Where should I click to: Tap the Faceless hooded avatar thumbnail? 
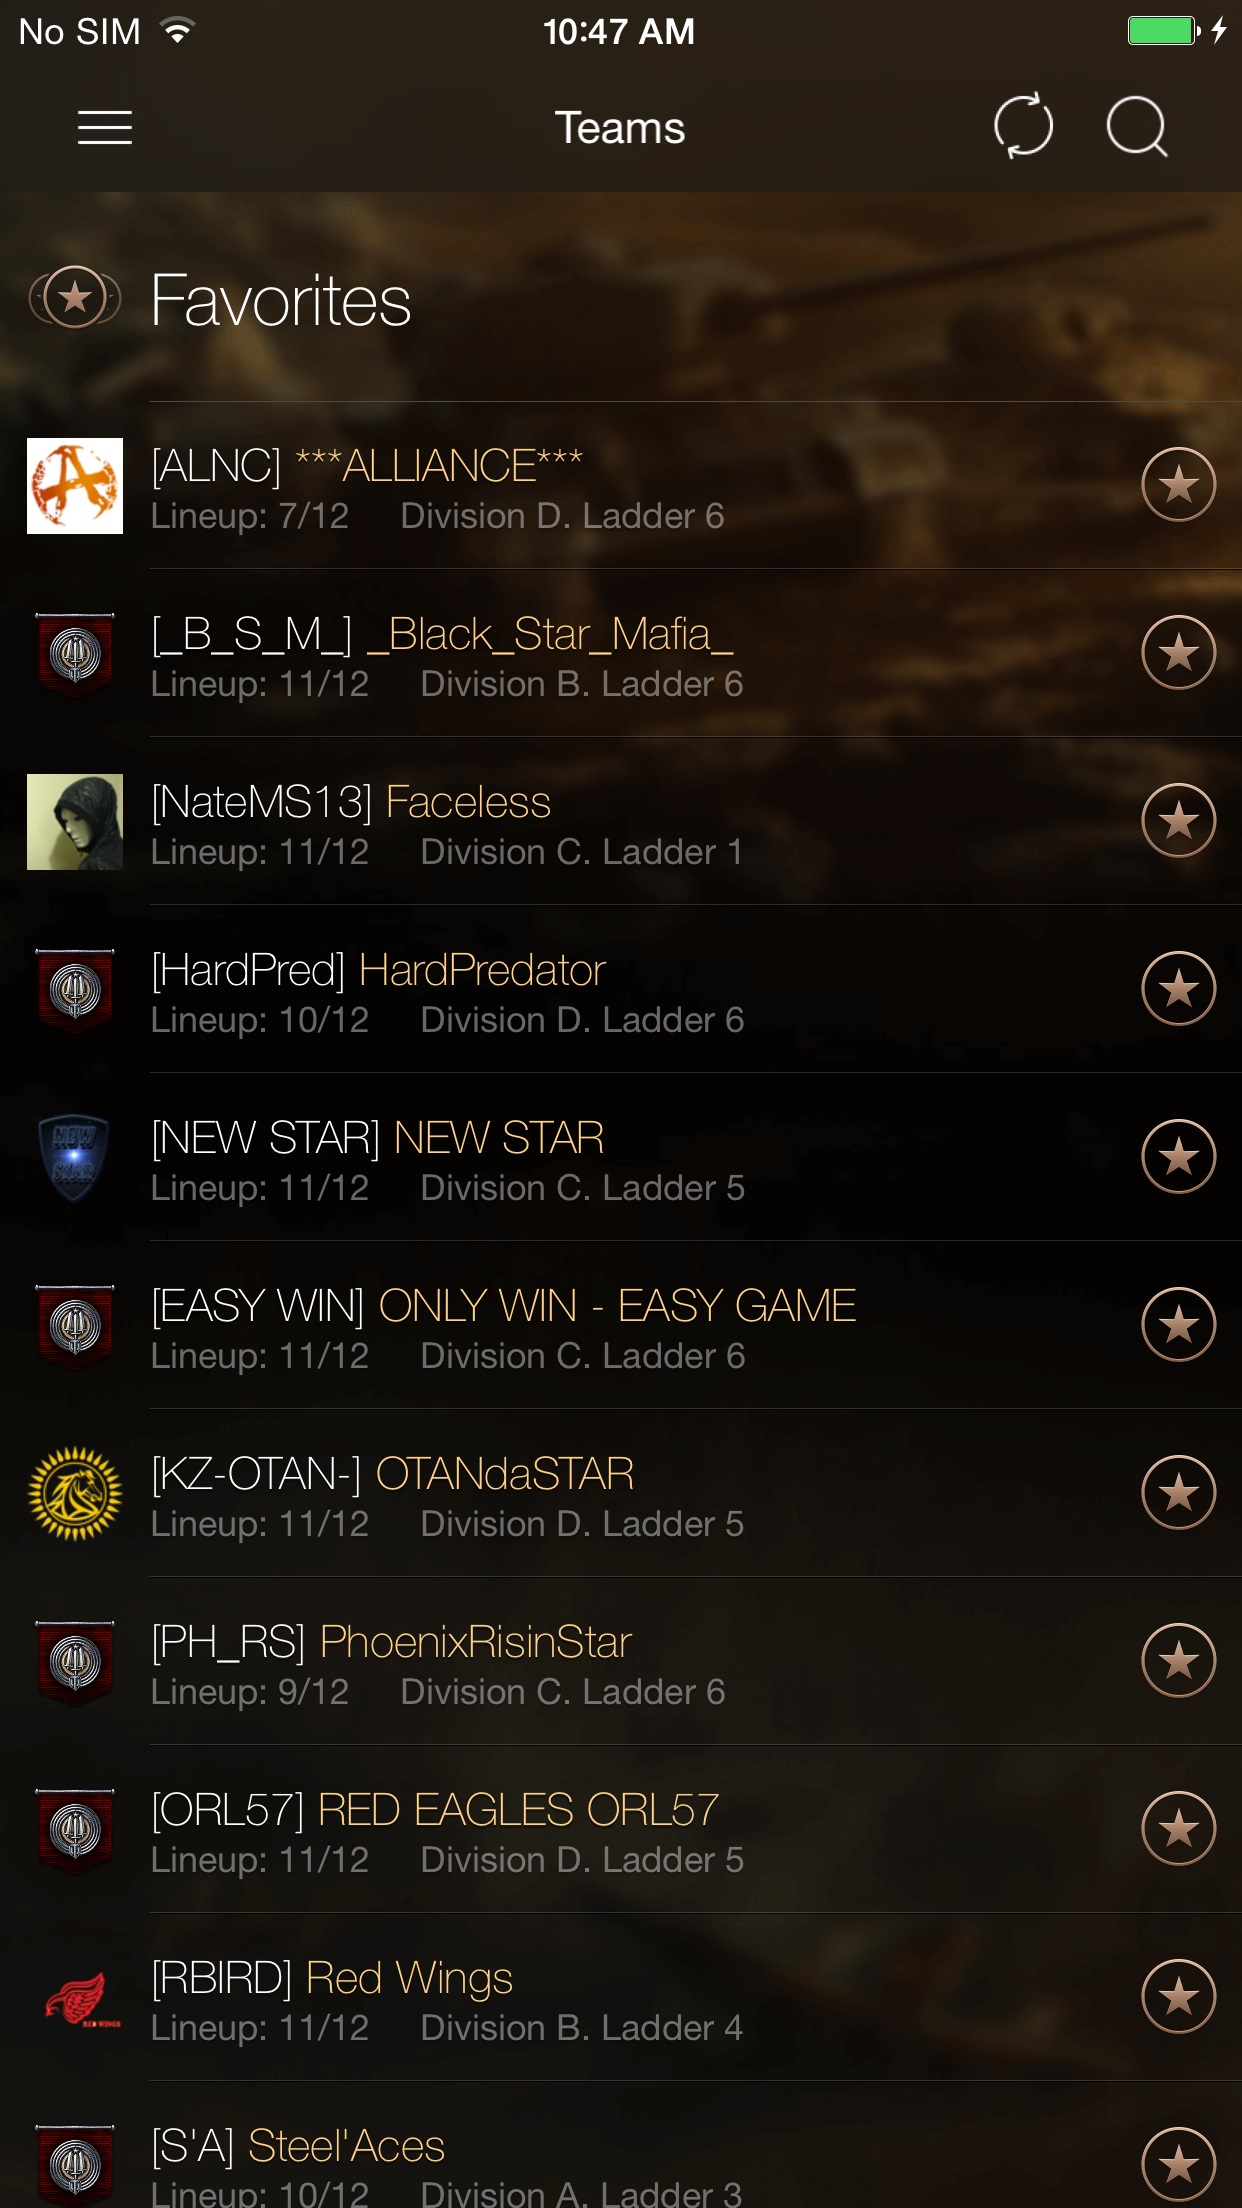coord(75,822)
